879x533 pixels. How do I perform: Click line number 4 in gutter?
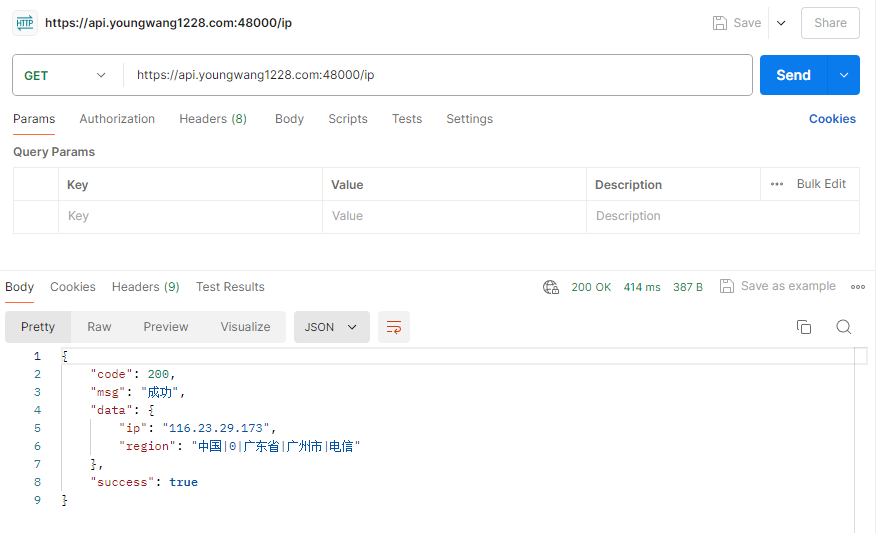37,410
